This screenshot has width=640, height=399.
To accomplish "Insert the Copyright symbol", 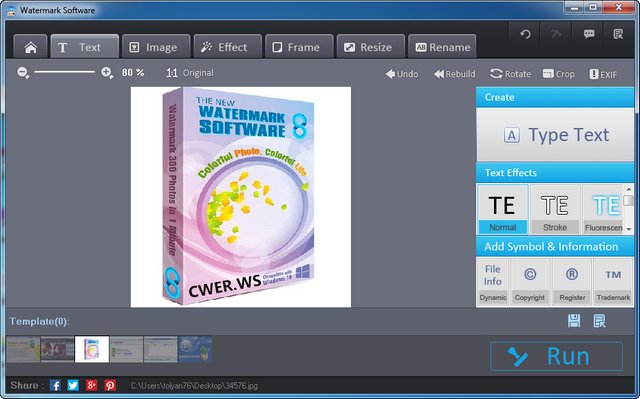I will pos(530,282).
